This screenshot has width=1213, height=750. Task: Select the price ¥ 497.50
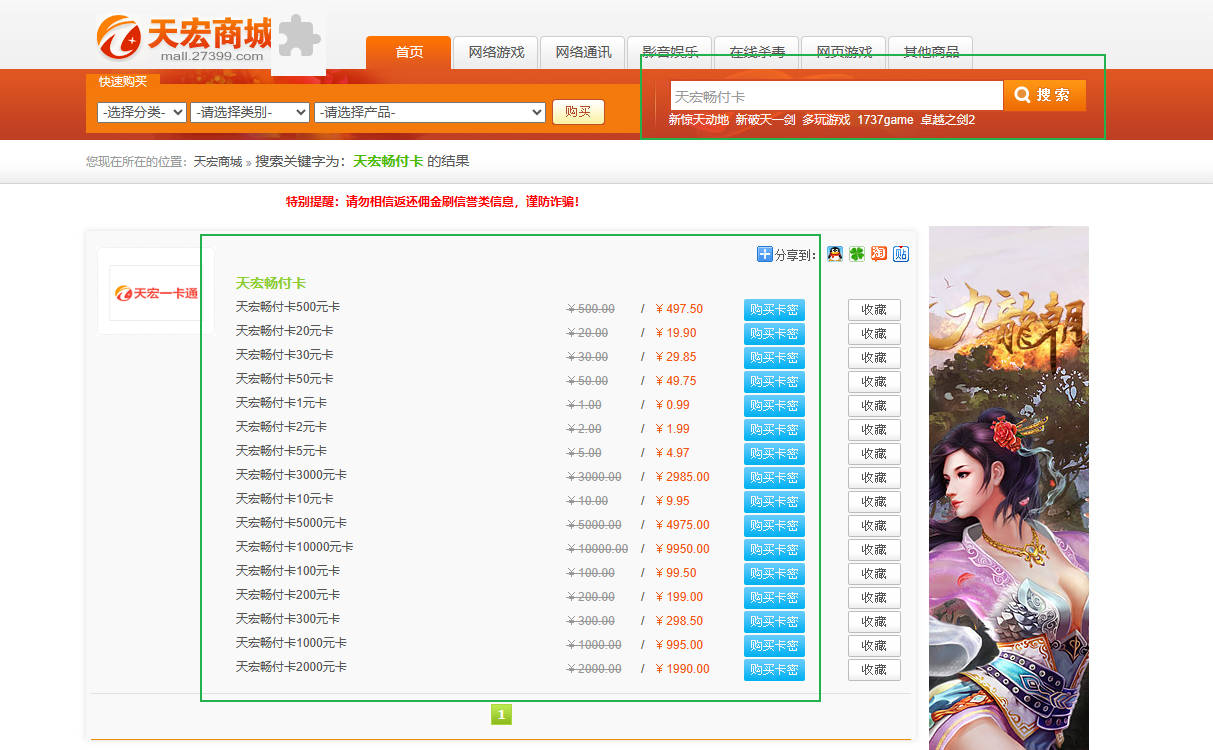pyautogui.click(x=679, y=309)
